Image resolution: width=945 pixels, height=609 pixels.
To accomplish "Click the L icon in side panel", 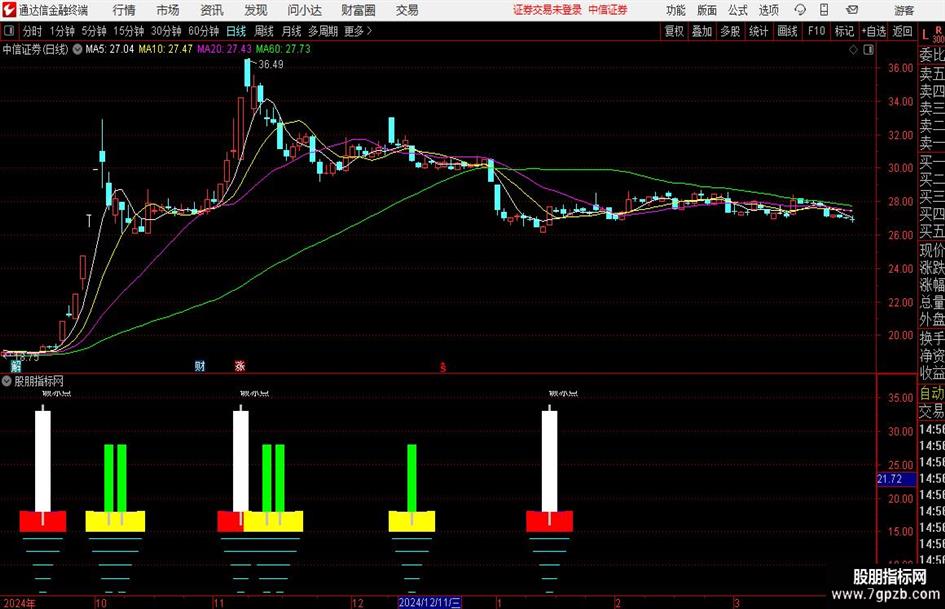I will (925, 36).
